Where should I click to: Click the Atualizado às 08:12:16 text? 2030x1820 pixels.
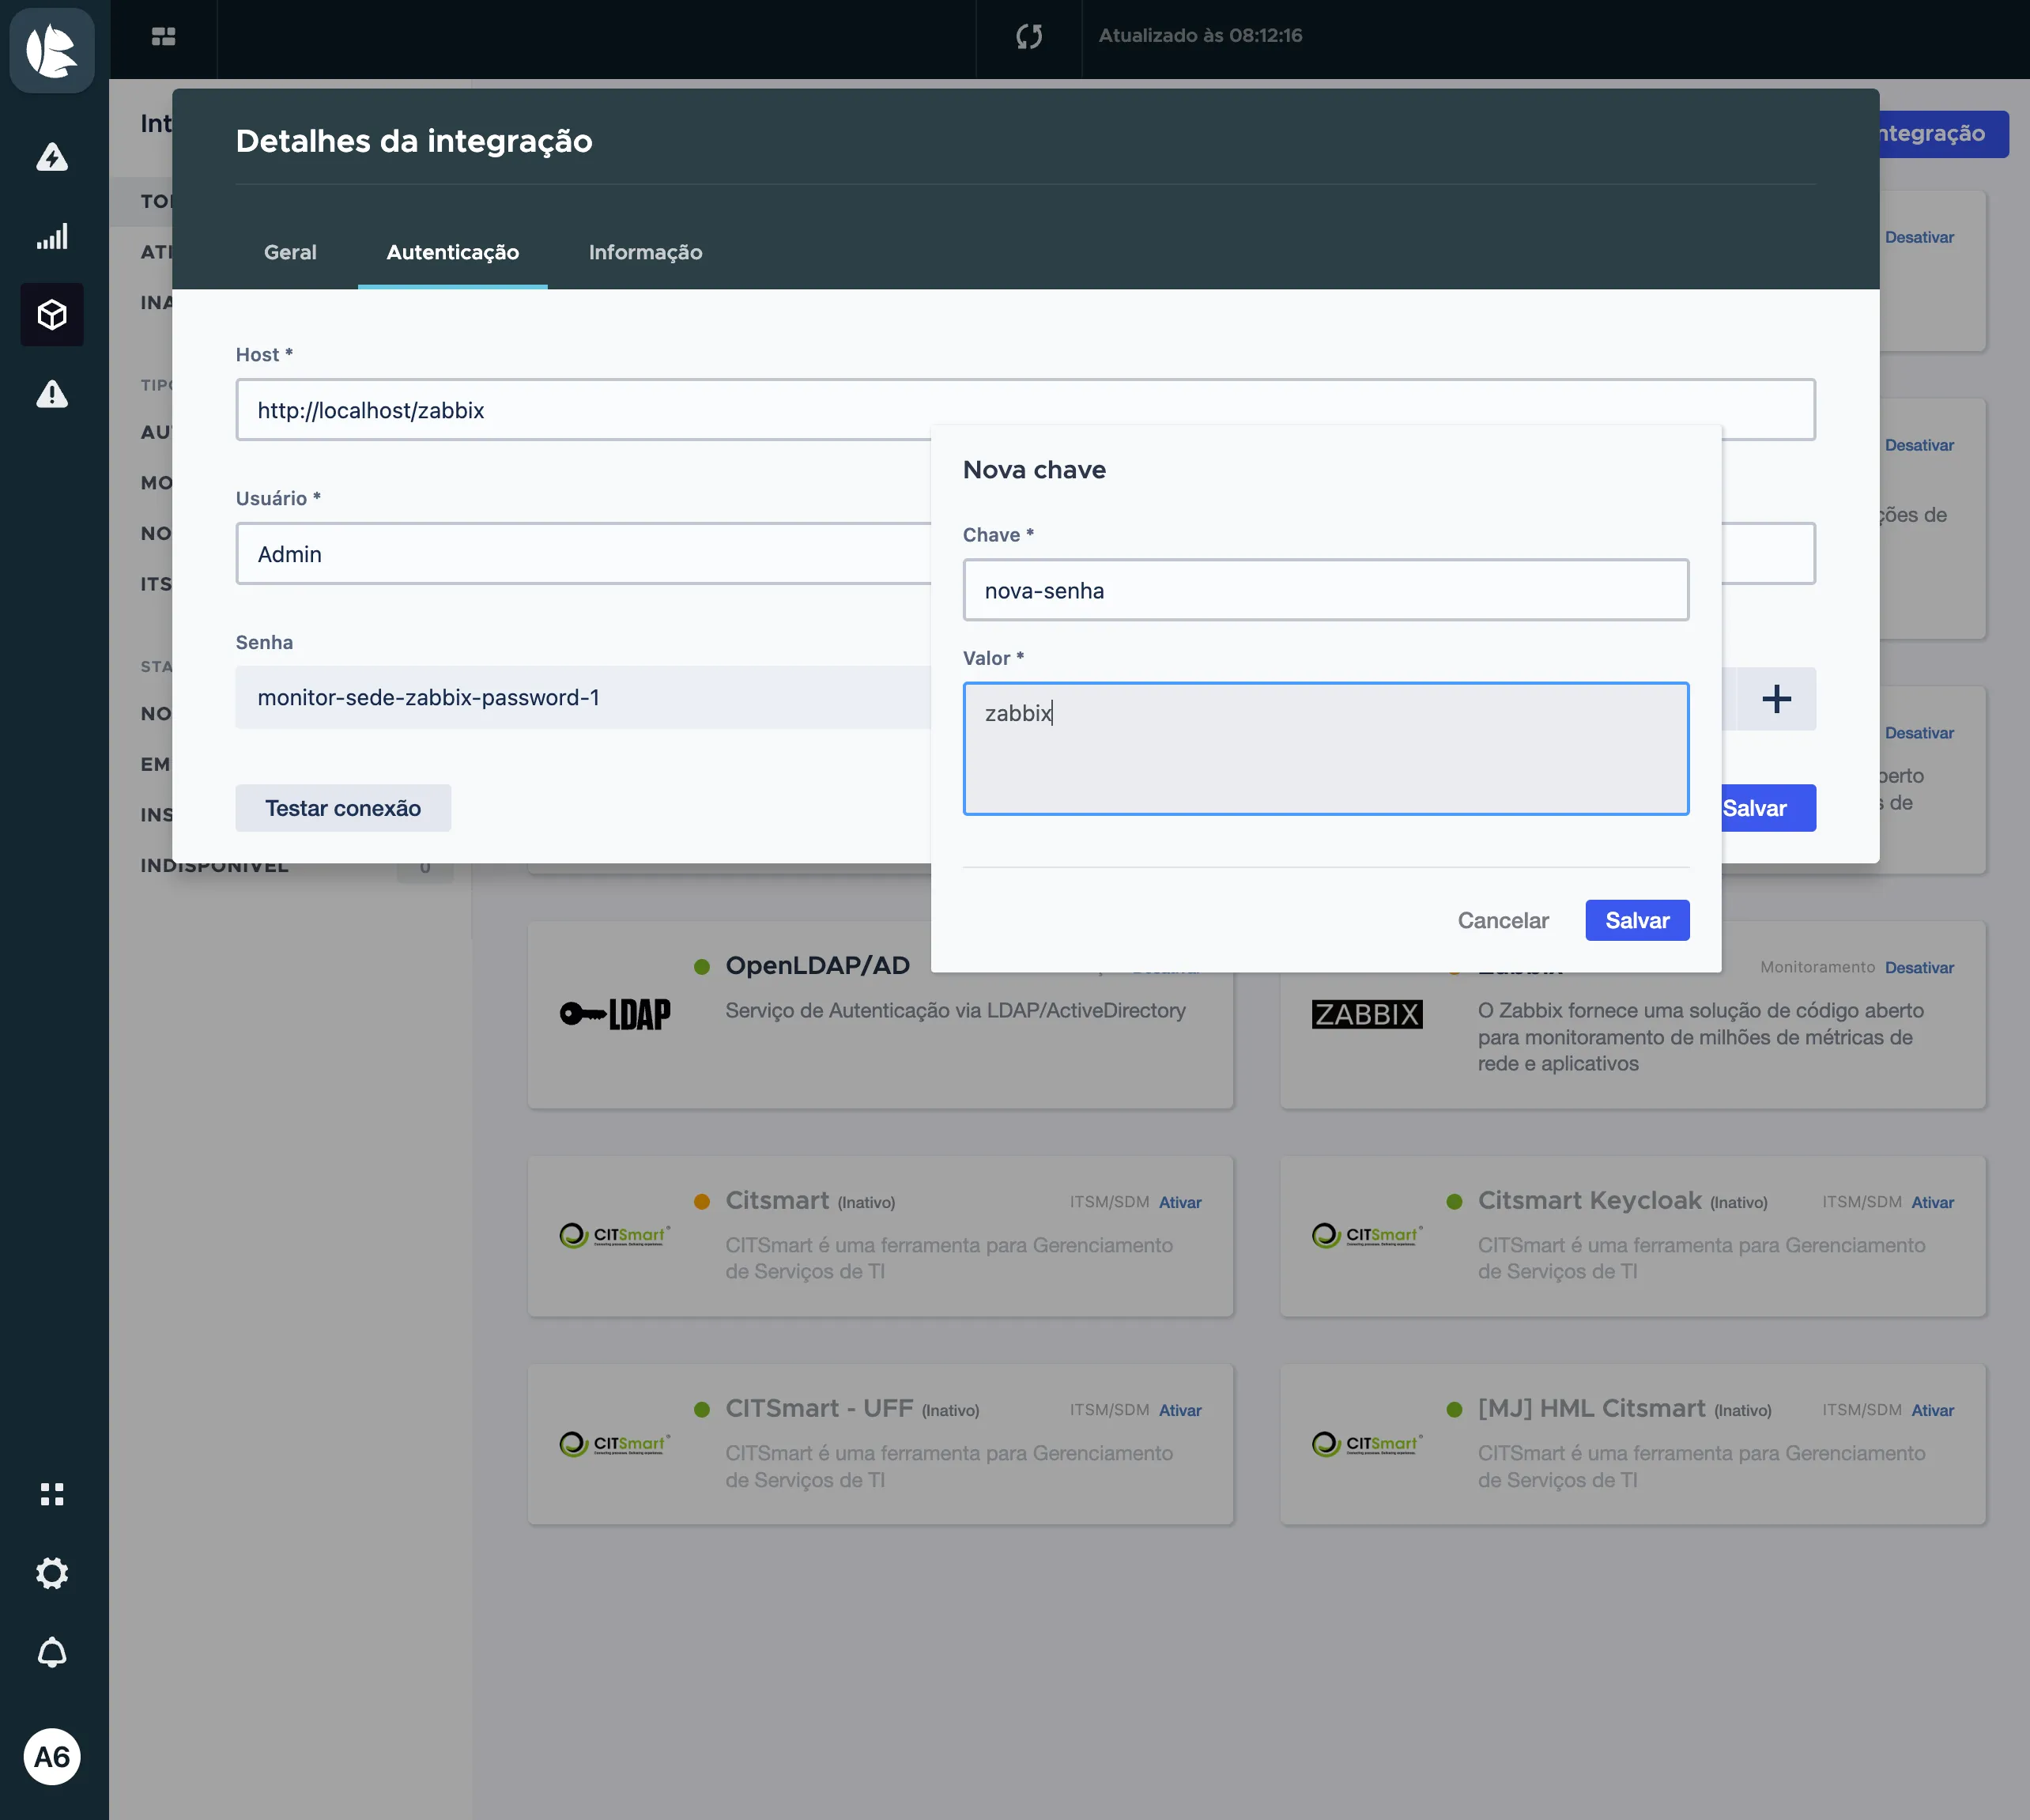tap(1200, 36)
